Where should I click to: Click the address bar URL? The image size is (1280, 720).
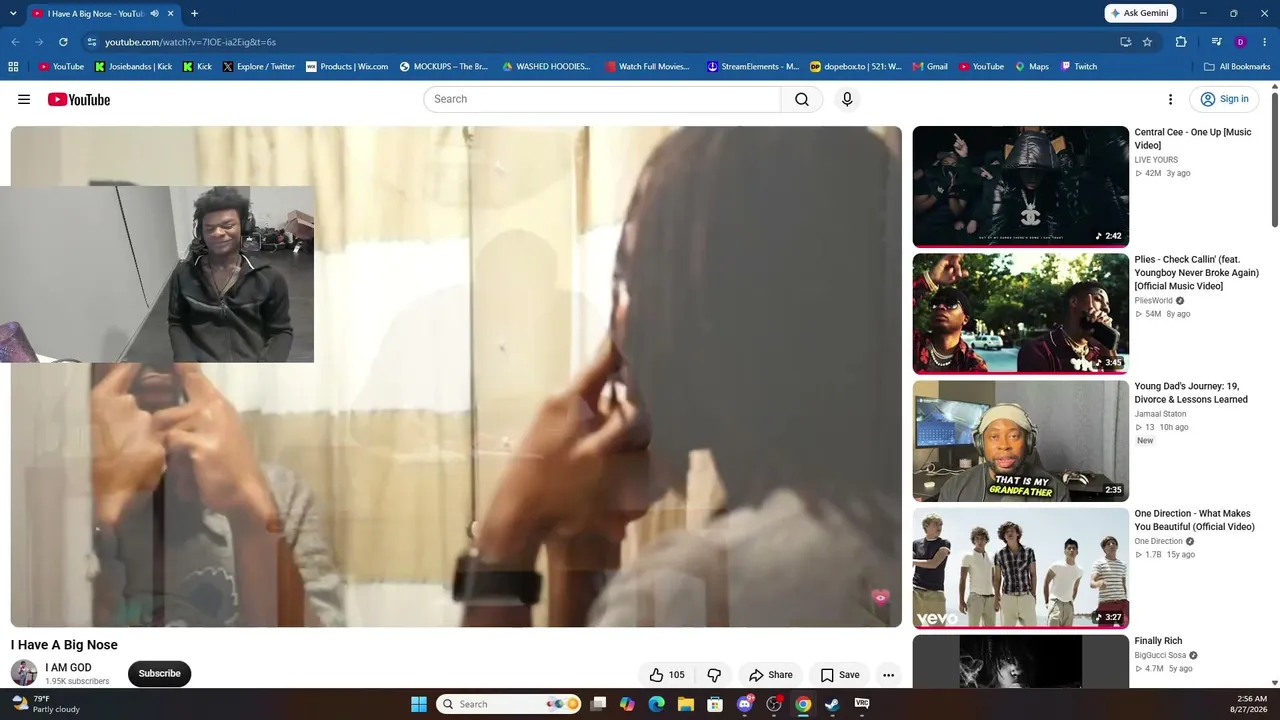(x=190, y=42)
